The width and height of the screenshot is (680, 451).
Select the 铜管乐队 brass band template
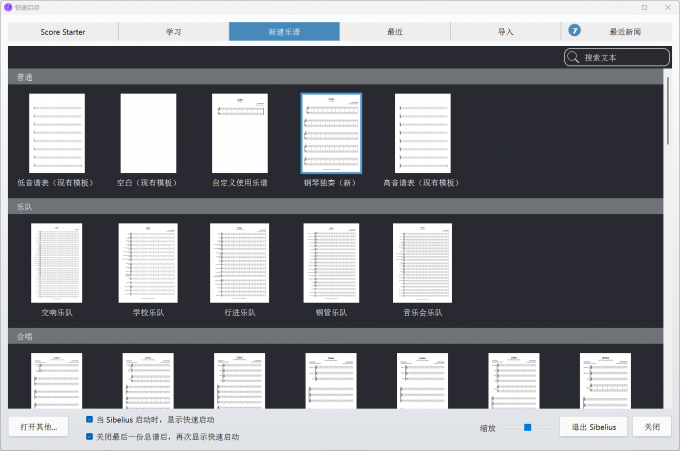click(331, 263)
